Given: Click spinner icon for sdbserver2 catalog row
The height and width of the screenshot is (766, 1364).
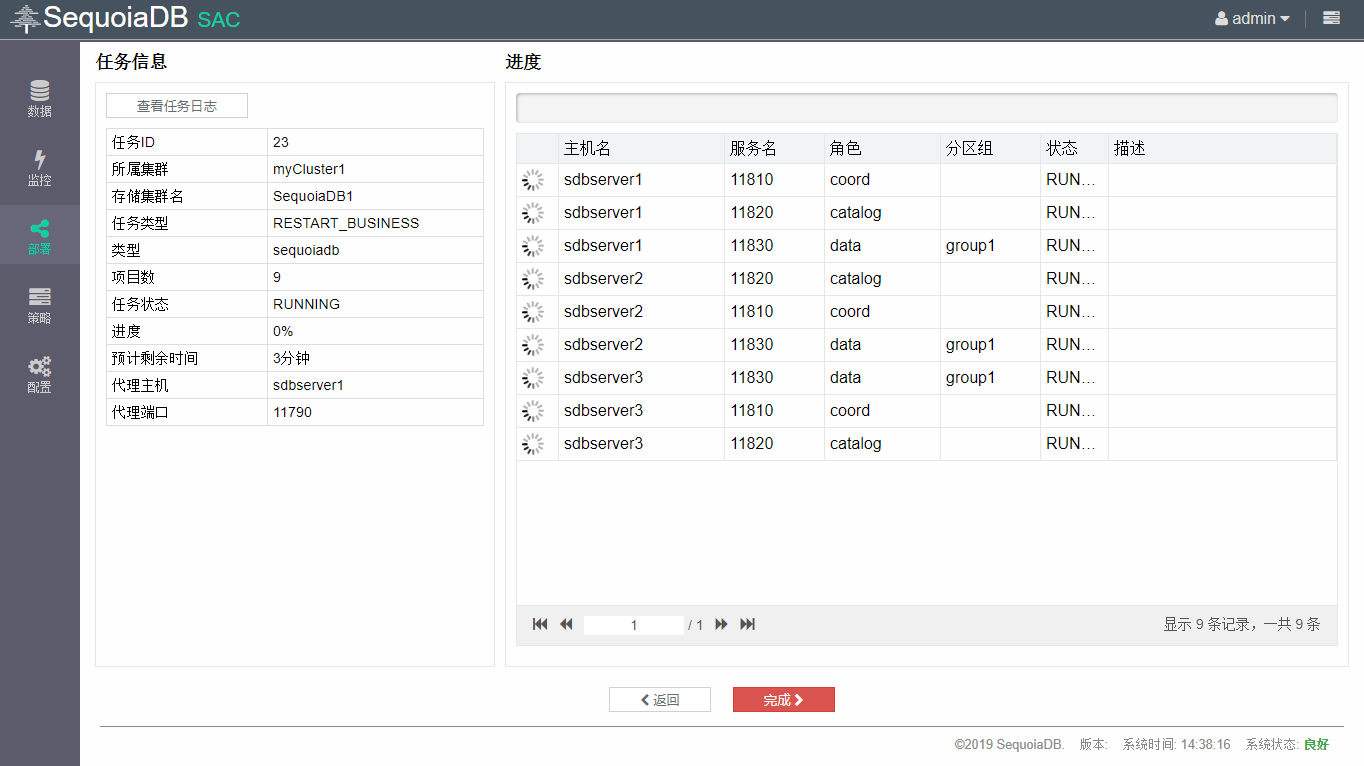Looking at the screenshot, I should [533, 279].
